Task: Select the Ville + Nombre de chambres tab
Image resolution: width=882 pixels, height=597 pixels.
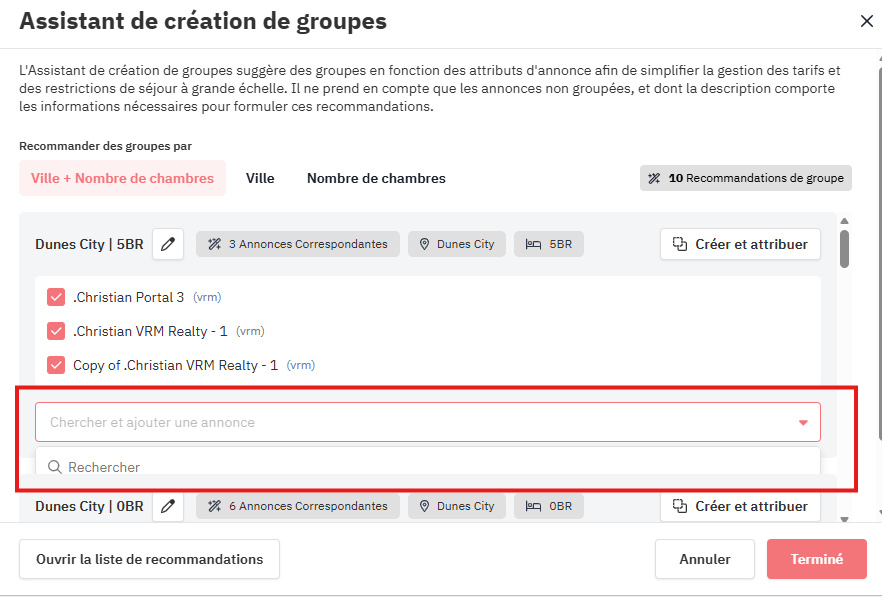Action: 122,178
